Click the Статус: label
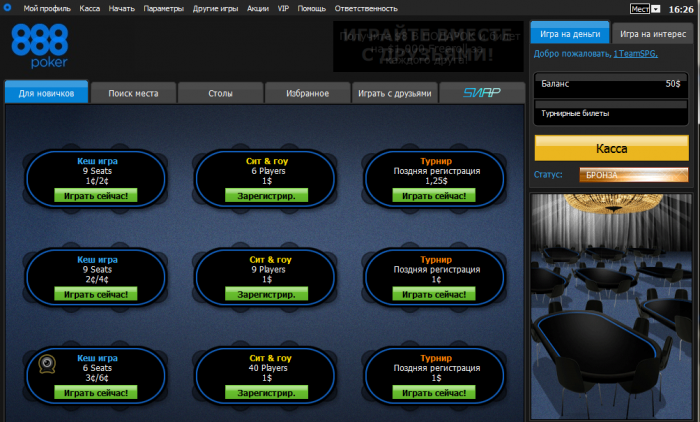Image resolution: width=700 pixels, height=422 pixels. click(x=548, y=175)
